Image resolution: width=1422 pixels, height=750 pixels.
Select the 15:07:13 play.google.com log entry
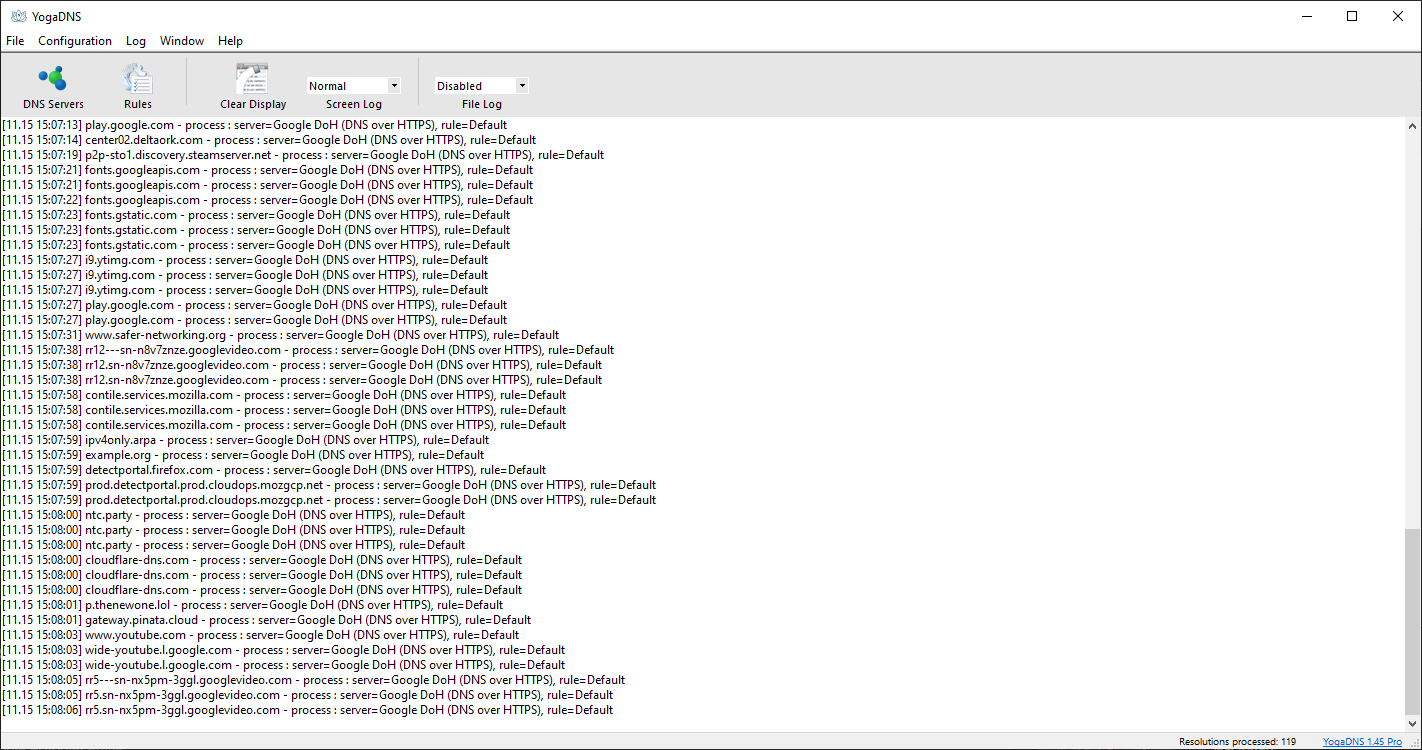point(254,125)
